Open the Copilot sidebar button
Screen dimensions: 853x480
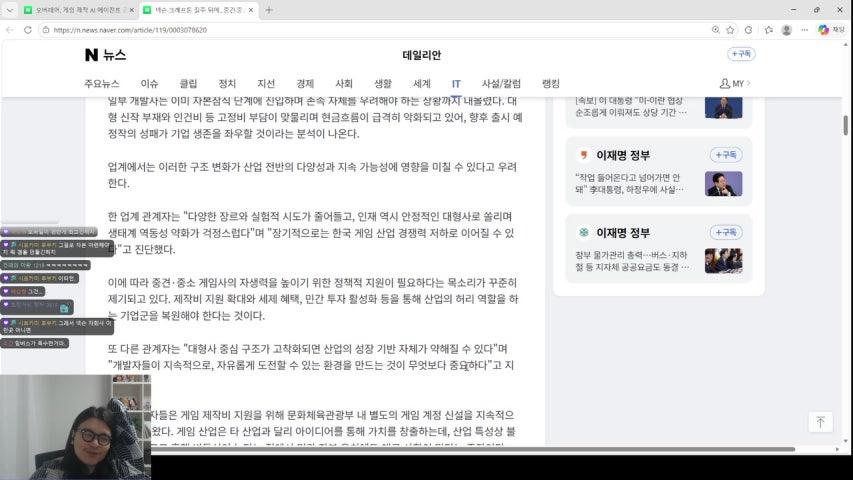tap(823, 30)
